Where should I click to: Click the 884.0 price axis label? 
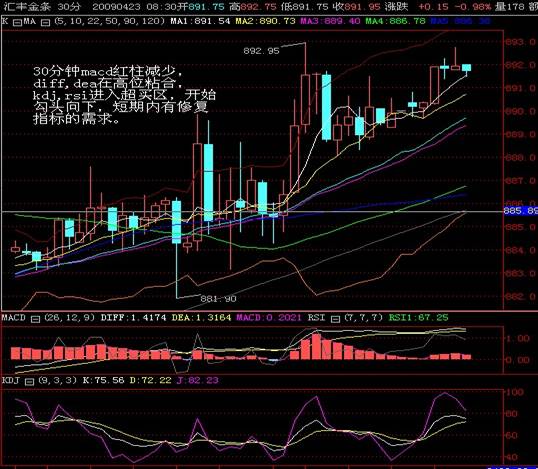click(x=520, y=250)
